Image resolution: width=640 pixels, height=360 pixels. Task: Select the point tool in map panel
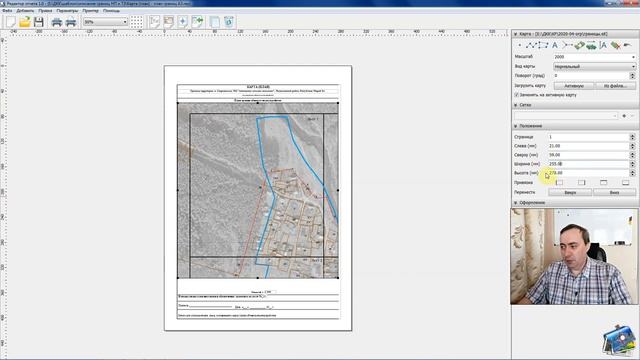click(x=520, y=45)
